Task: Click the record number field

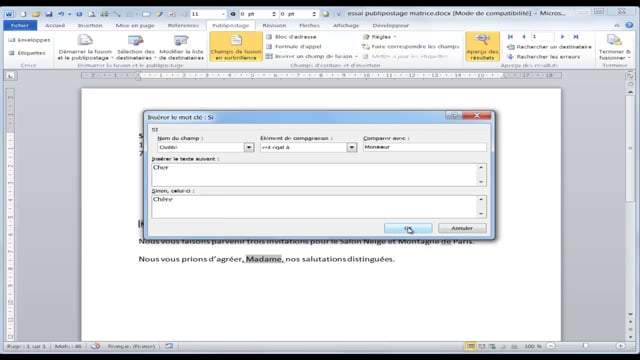Action: 542,37
